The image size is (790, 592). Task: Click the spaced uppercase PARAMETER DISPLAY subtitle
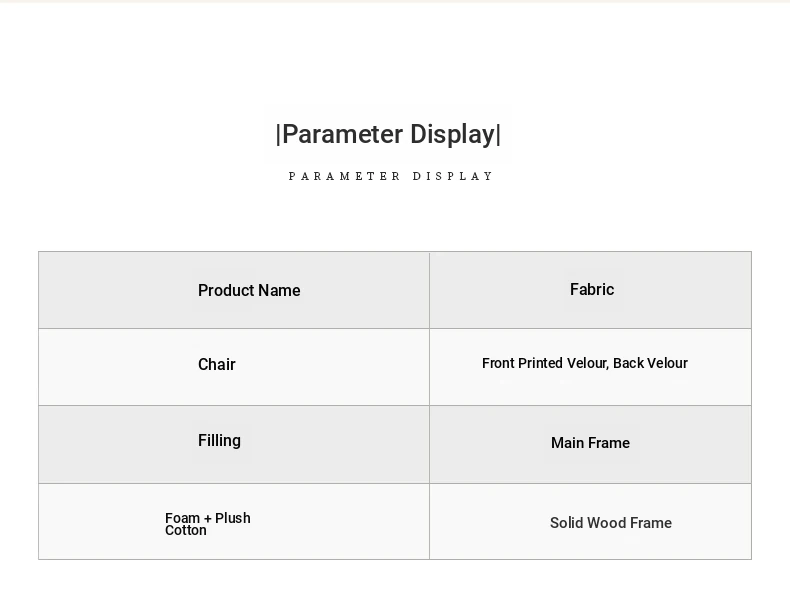(391, 176)
